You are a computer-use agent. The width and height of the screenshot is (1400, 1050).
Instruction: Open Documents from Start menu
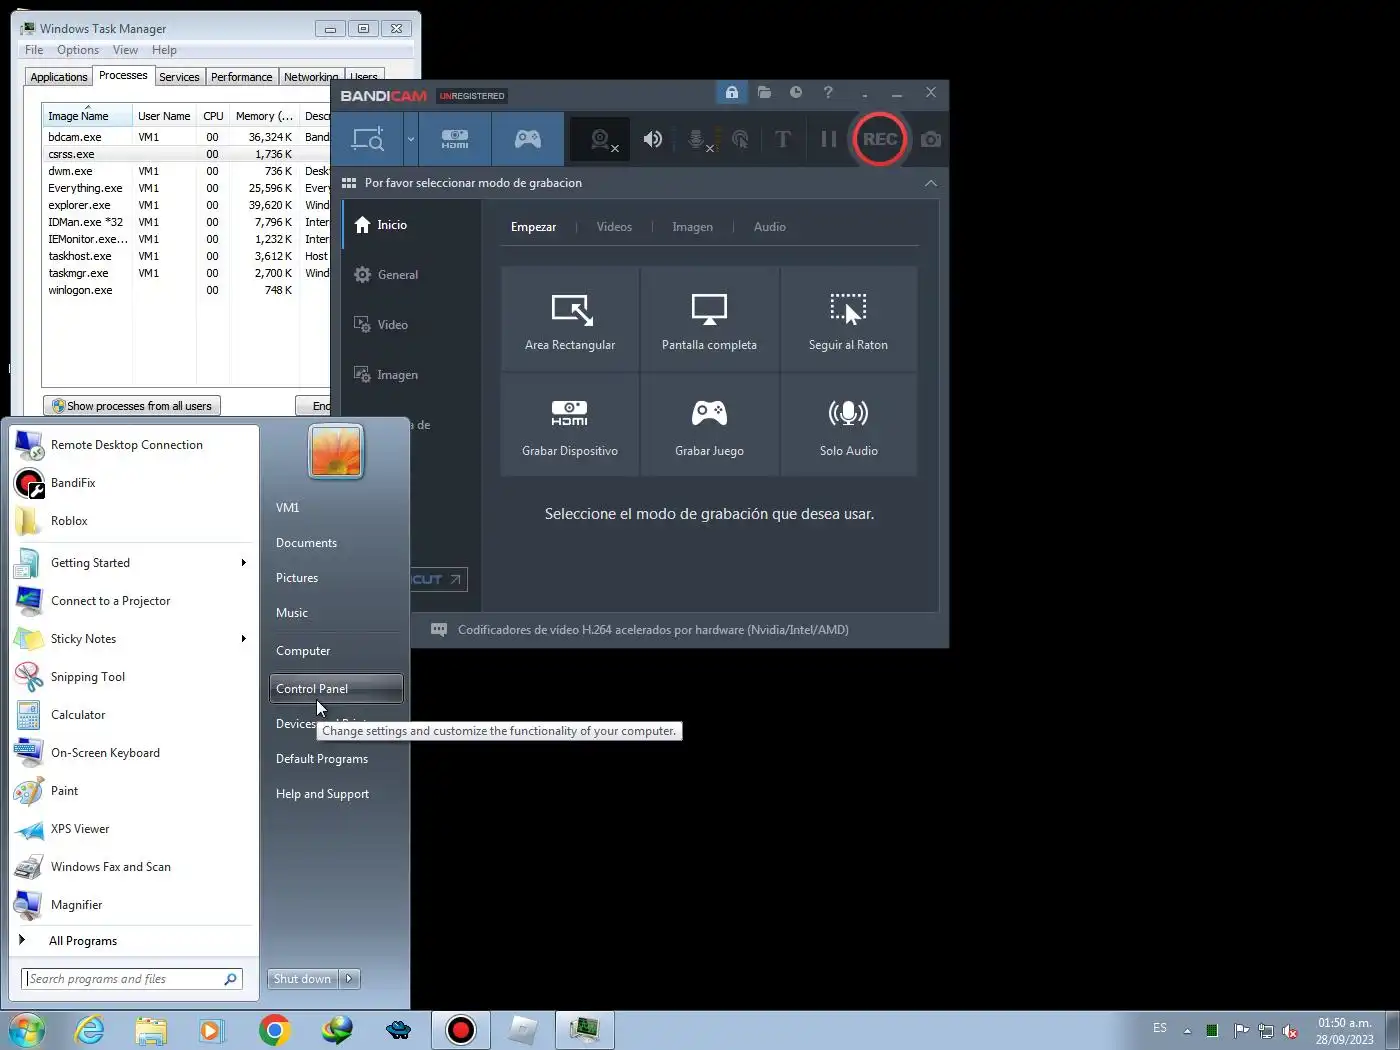(336, 543)
